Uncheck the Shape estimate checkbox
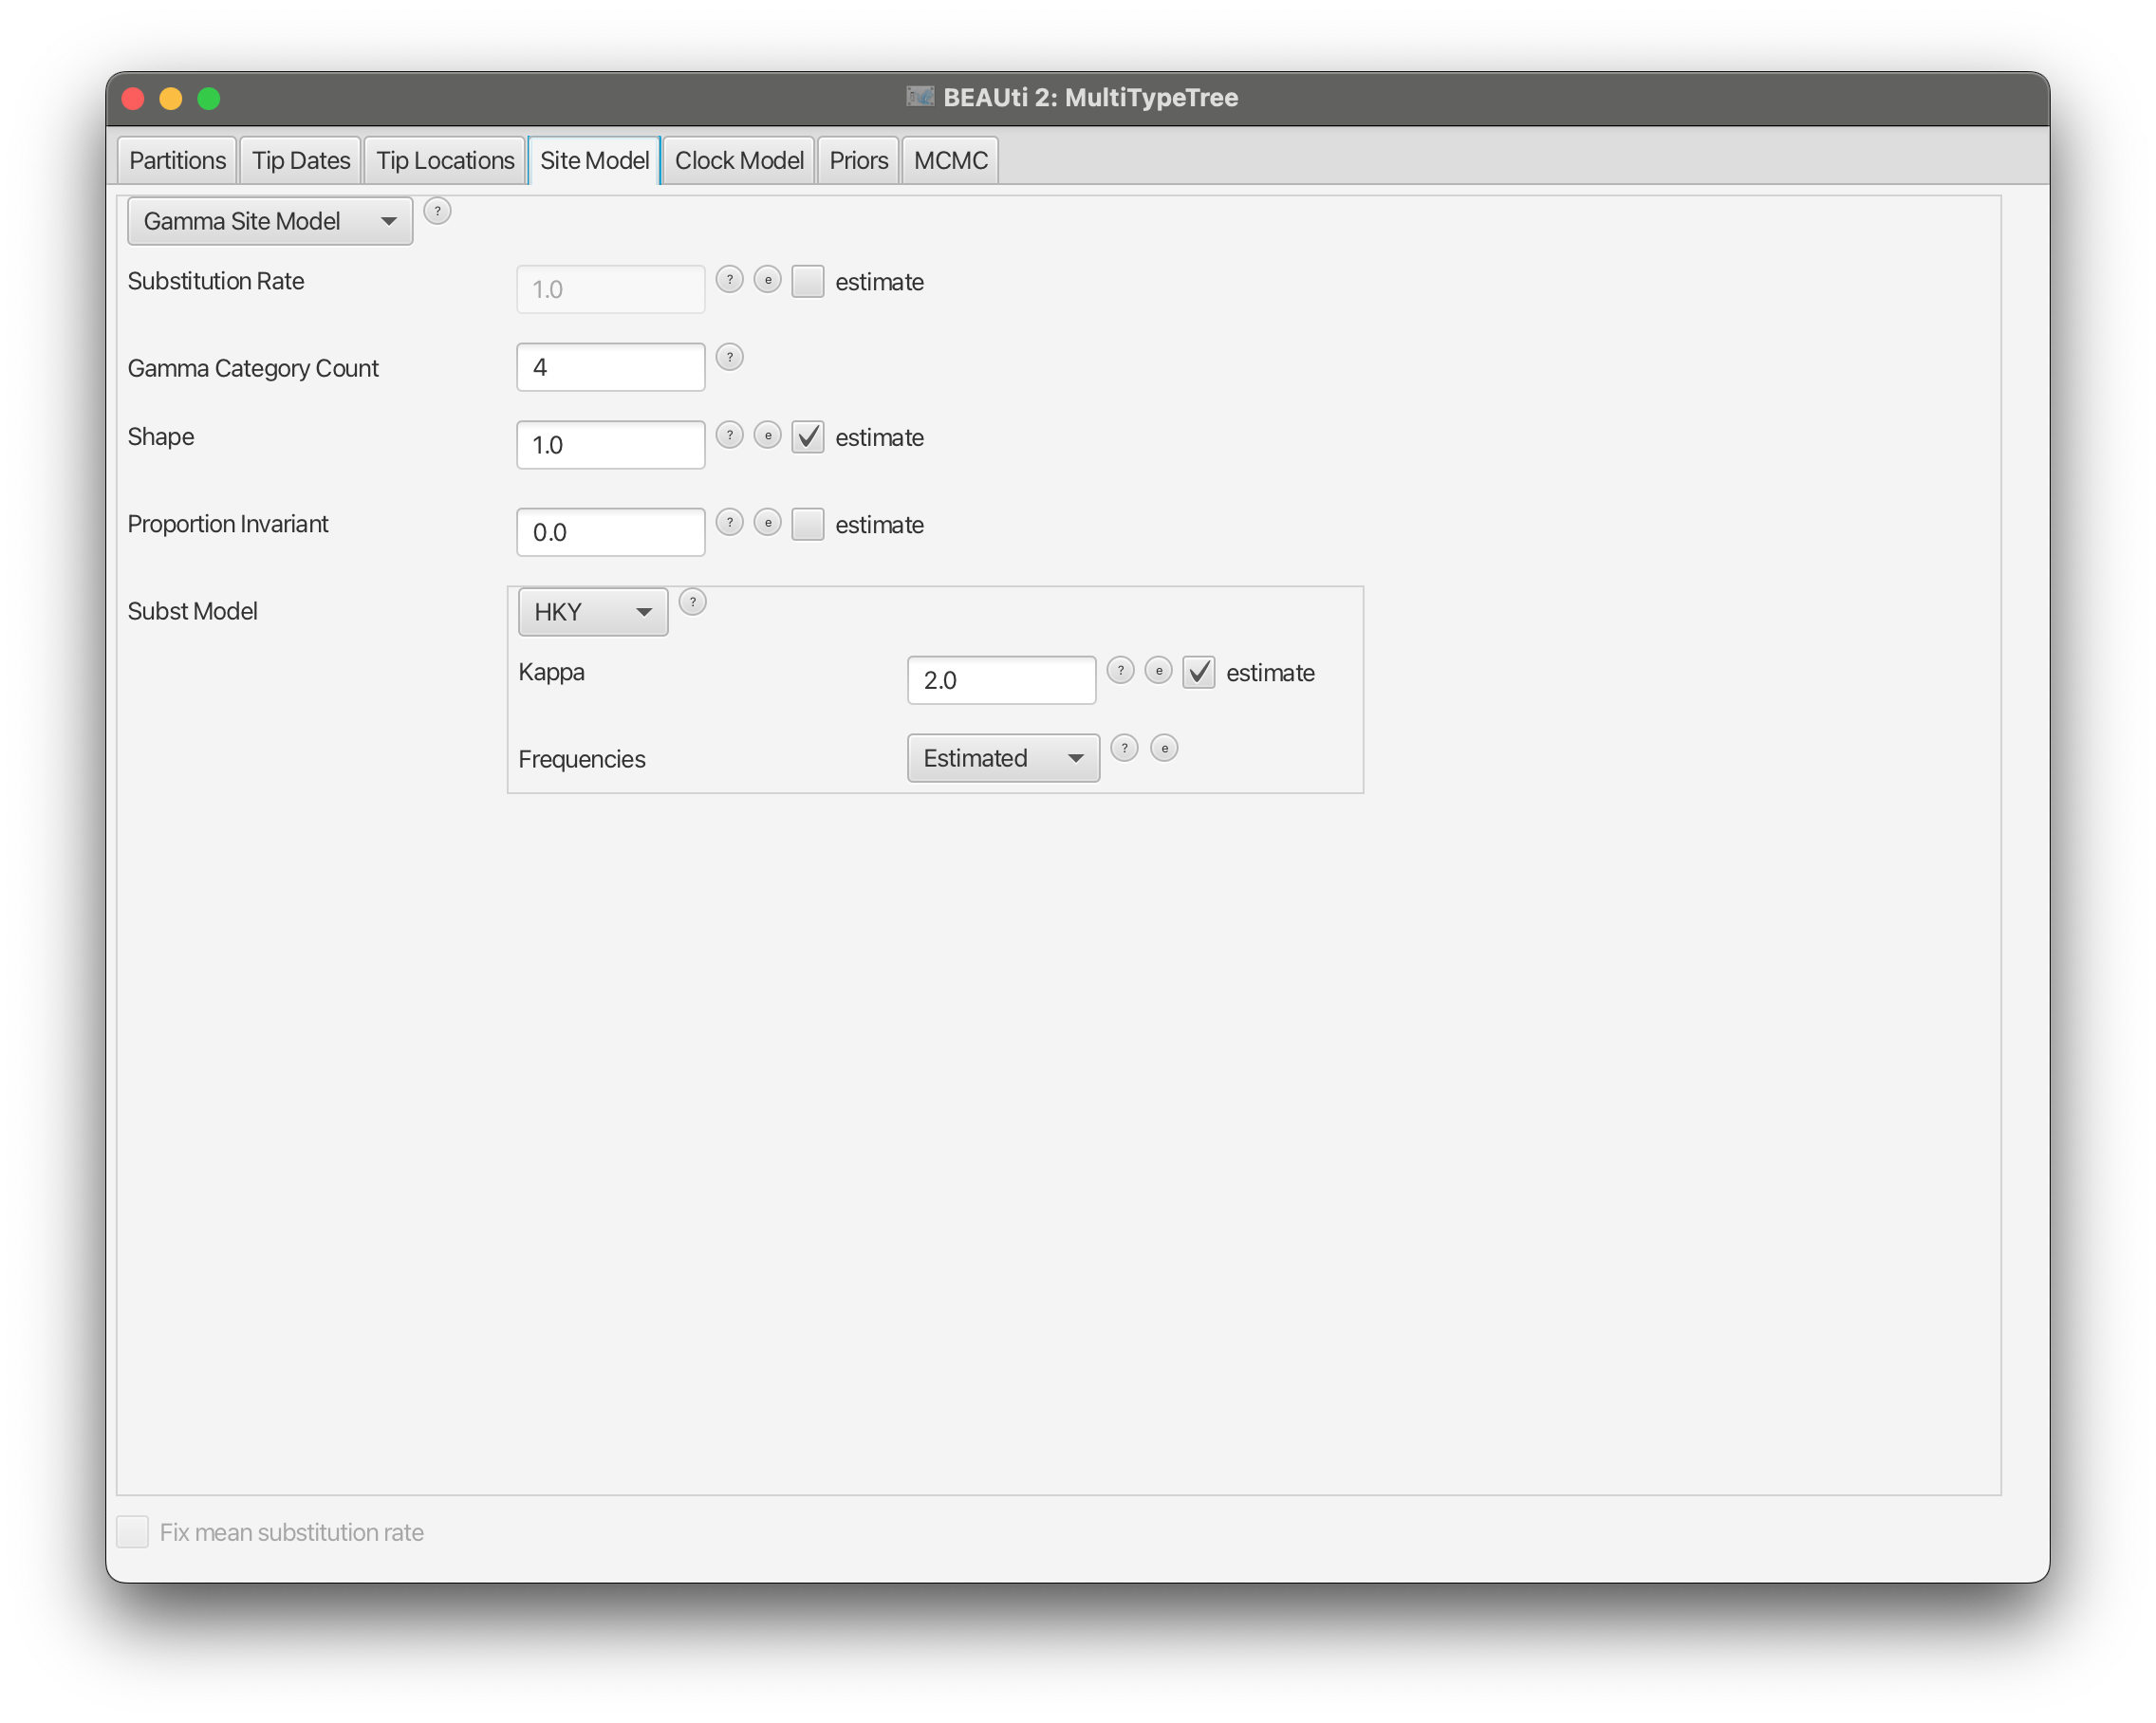 click(807, 437)
